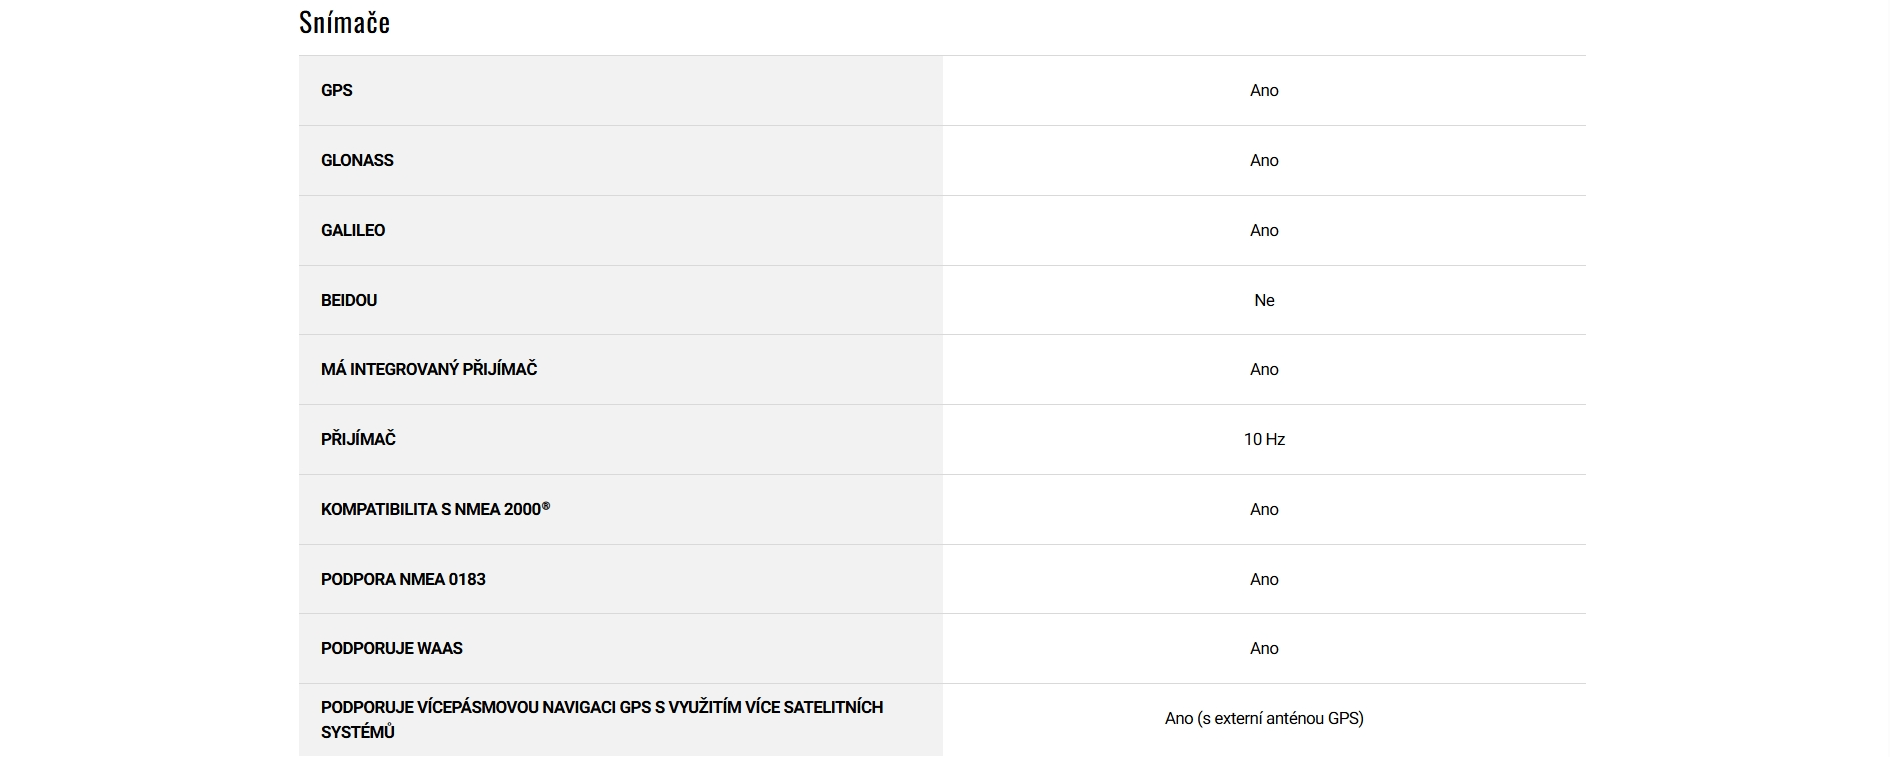The image size is (1890, 757).
Task: Click KOMPATIBILITA S NMEA 2000 label
Action: (x=435, y=509)
